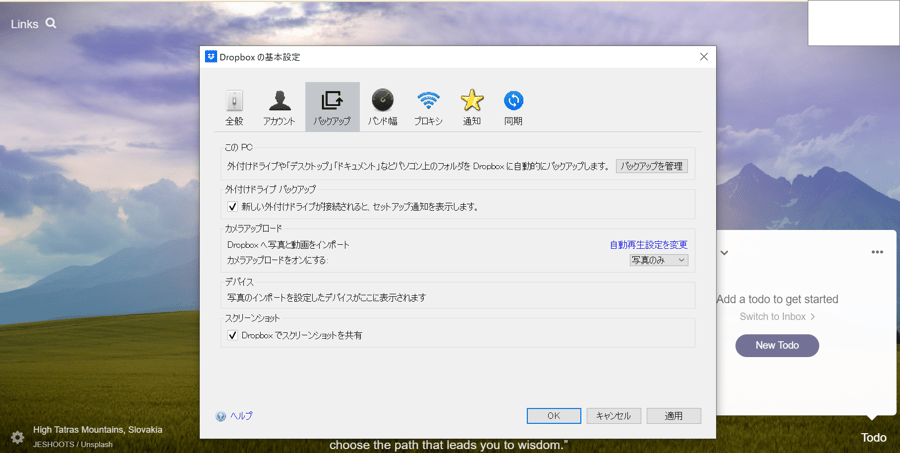The image size is (900, 453).
Task: Confirm with the OK button
Action: pos(554,416)
